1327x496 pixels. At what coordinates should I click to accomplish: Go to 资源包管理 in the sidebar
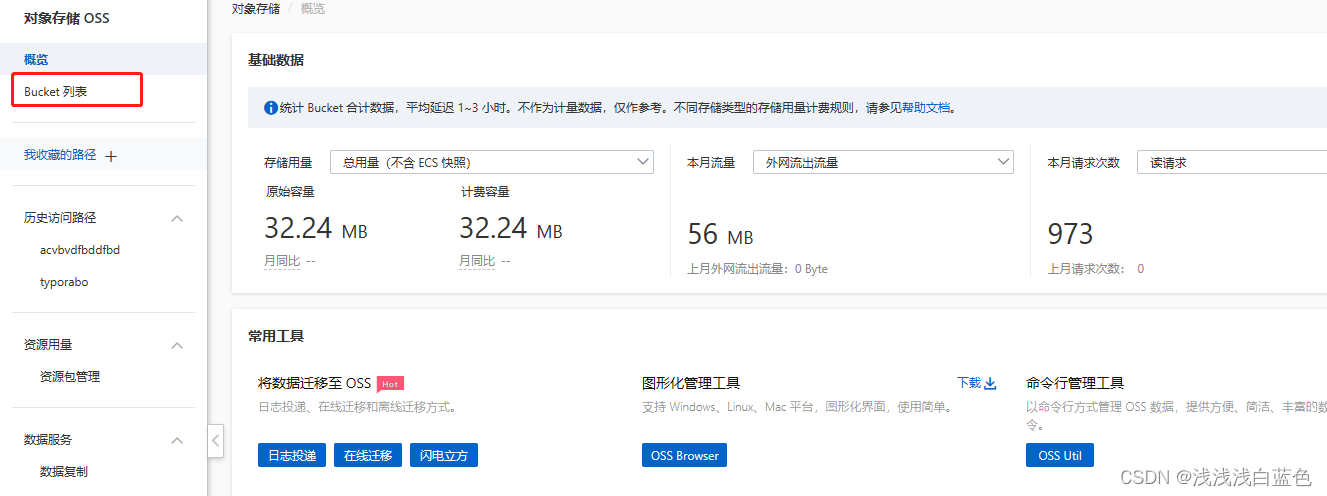tap(70, 377)
